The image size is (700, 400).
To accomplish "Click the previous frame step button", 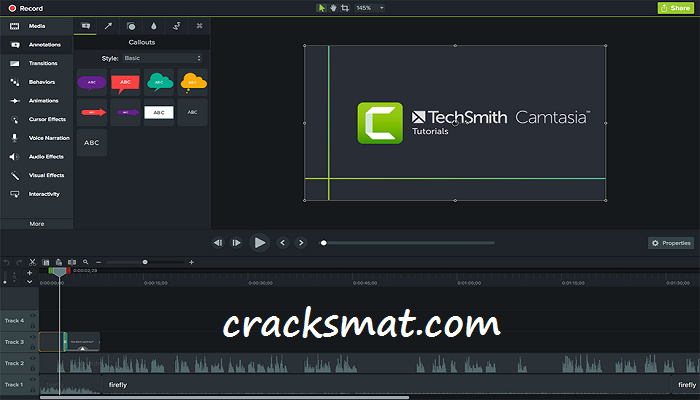I will click(x=218, y=243).
